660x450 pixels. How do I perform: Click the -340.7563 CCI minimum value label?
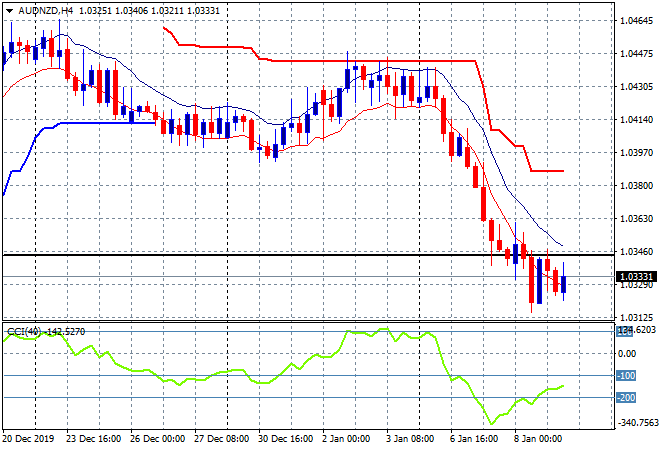coord(636,423)
